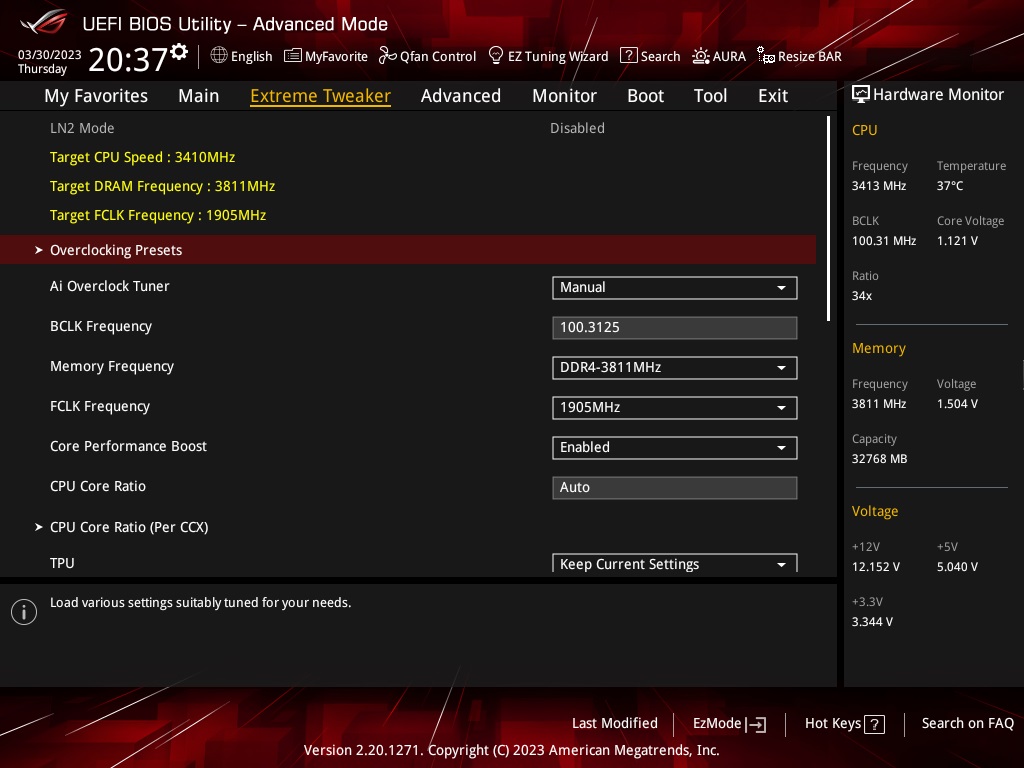Open AURA lighting icon
The height and width of the screenshot is (768, 1024).
click(701, 56)
